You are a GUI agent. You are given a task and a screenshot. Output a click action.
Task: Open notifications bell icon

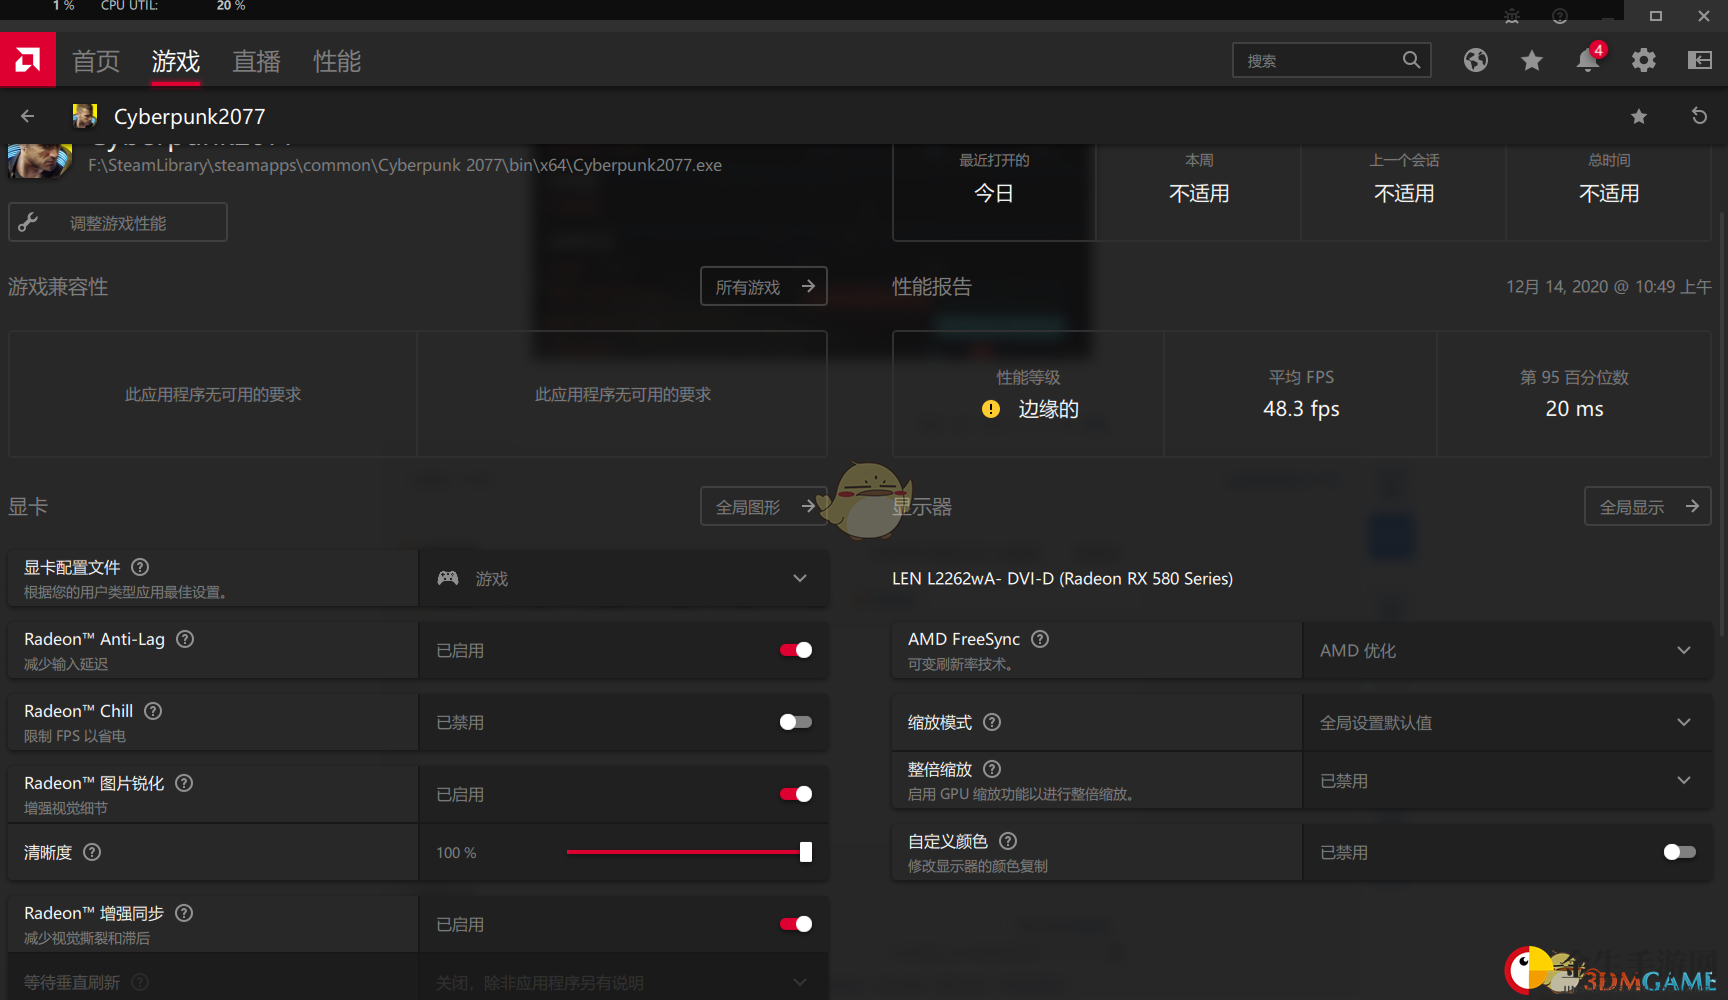coord(1588,60)
